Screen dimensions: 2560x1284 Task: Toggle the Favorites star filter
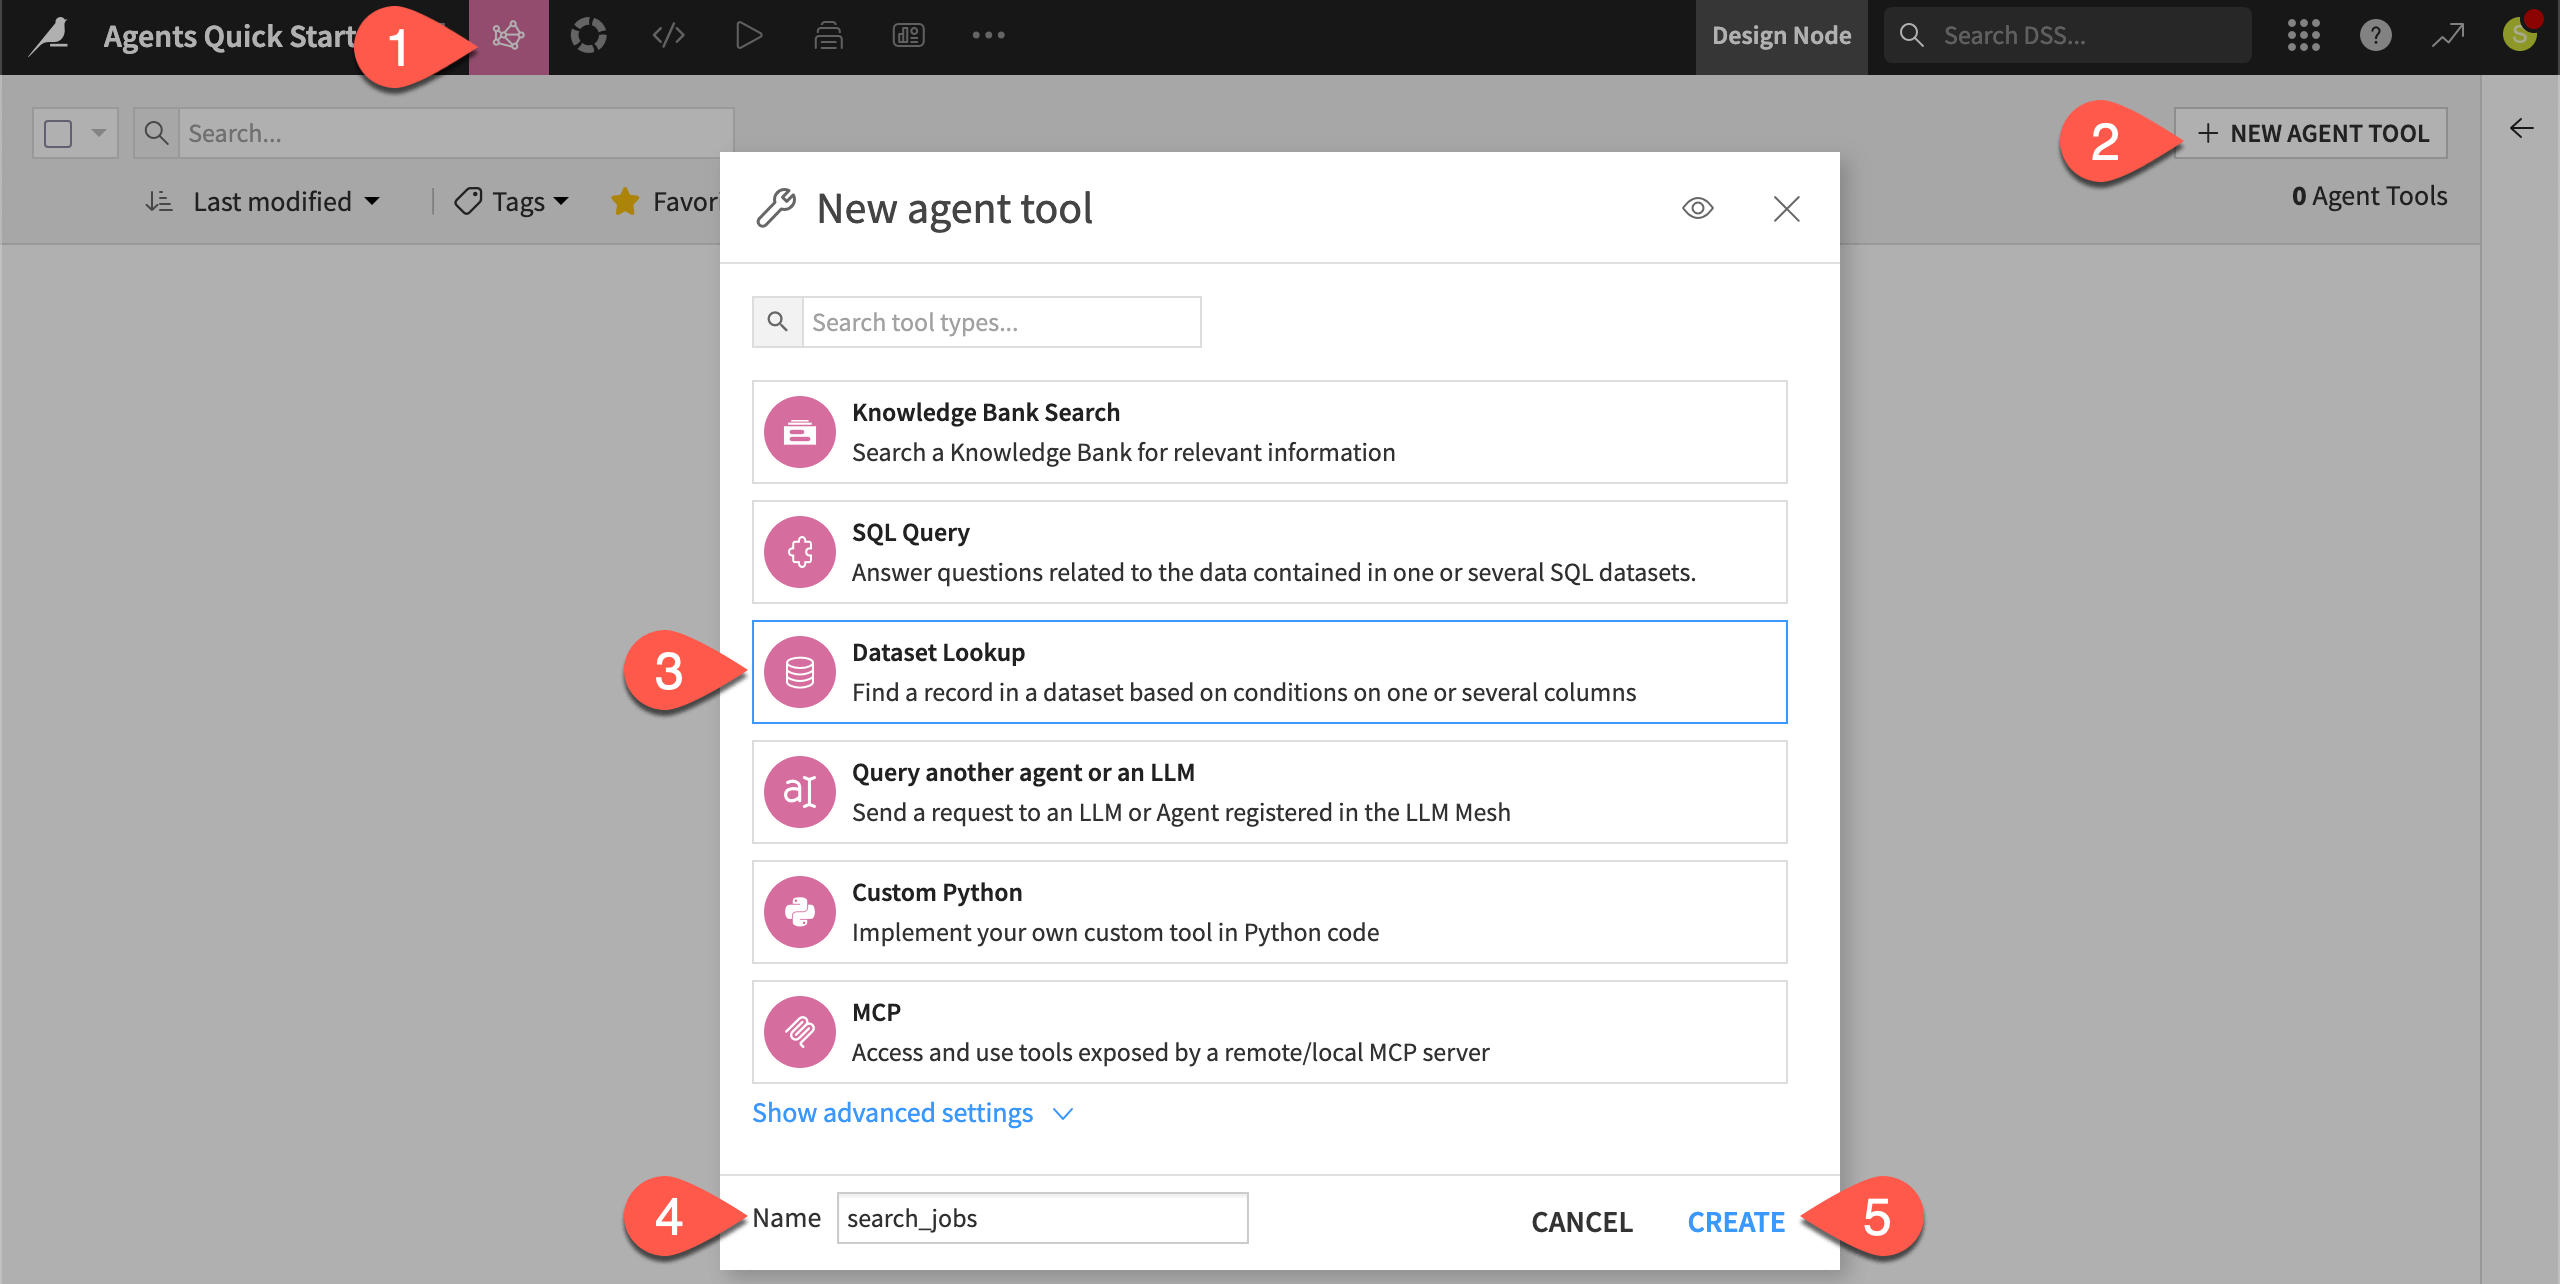coord(625,201)
